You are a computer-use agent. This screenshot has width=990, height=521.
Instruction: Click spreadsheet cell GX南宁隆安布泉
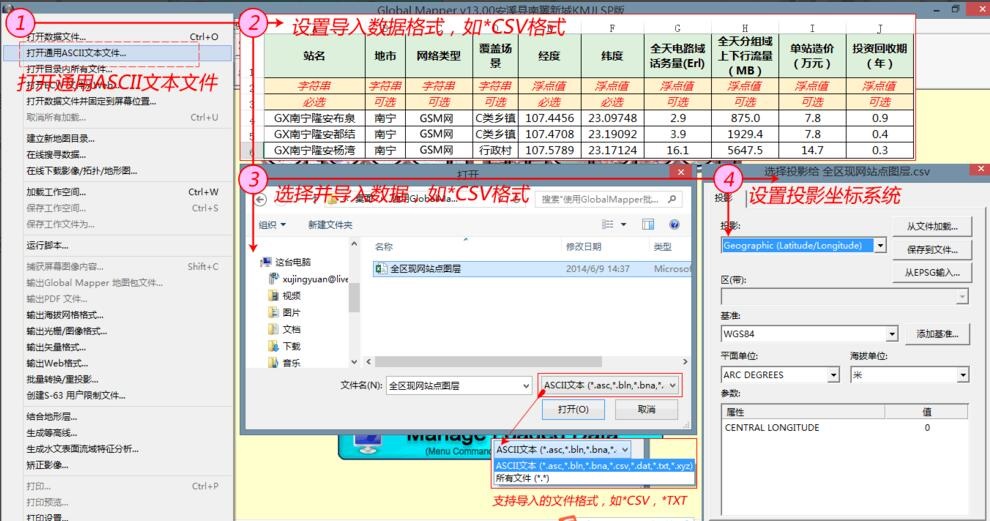pos(314,118)
